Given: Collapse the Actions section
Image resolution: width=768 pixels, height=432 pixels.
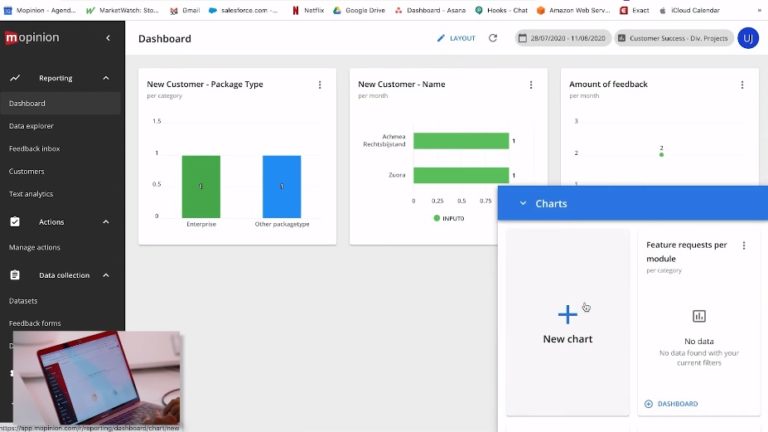Looking at the screenshot, I should point(106,222).
